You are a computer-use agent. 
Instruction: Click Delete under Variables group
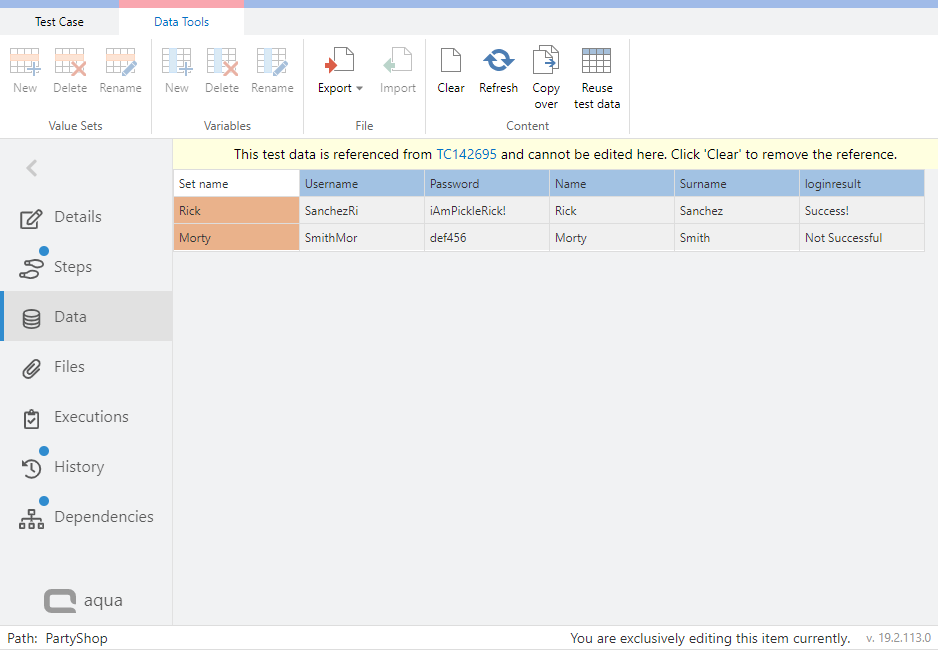coord(221,70)
